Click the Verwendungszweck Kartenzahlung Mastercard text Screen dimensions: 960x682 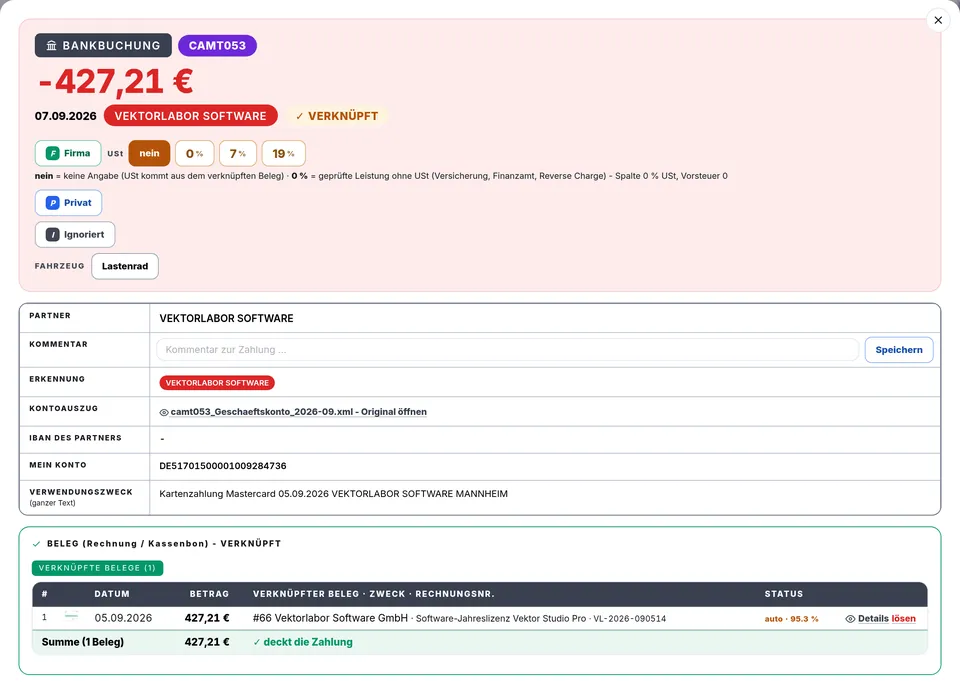(334, 493)
